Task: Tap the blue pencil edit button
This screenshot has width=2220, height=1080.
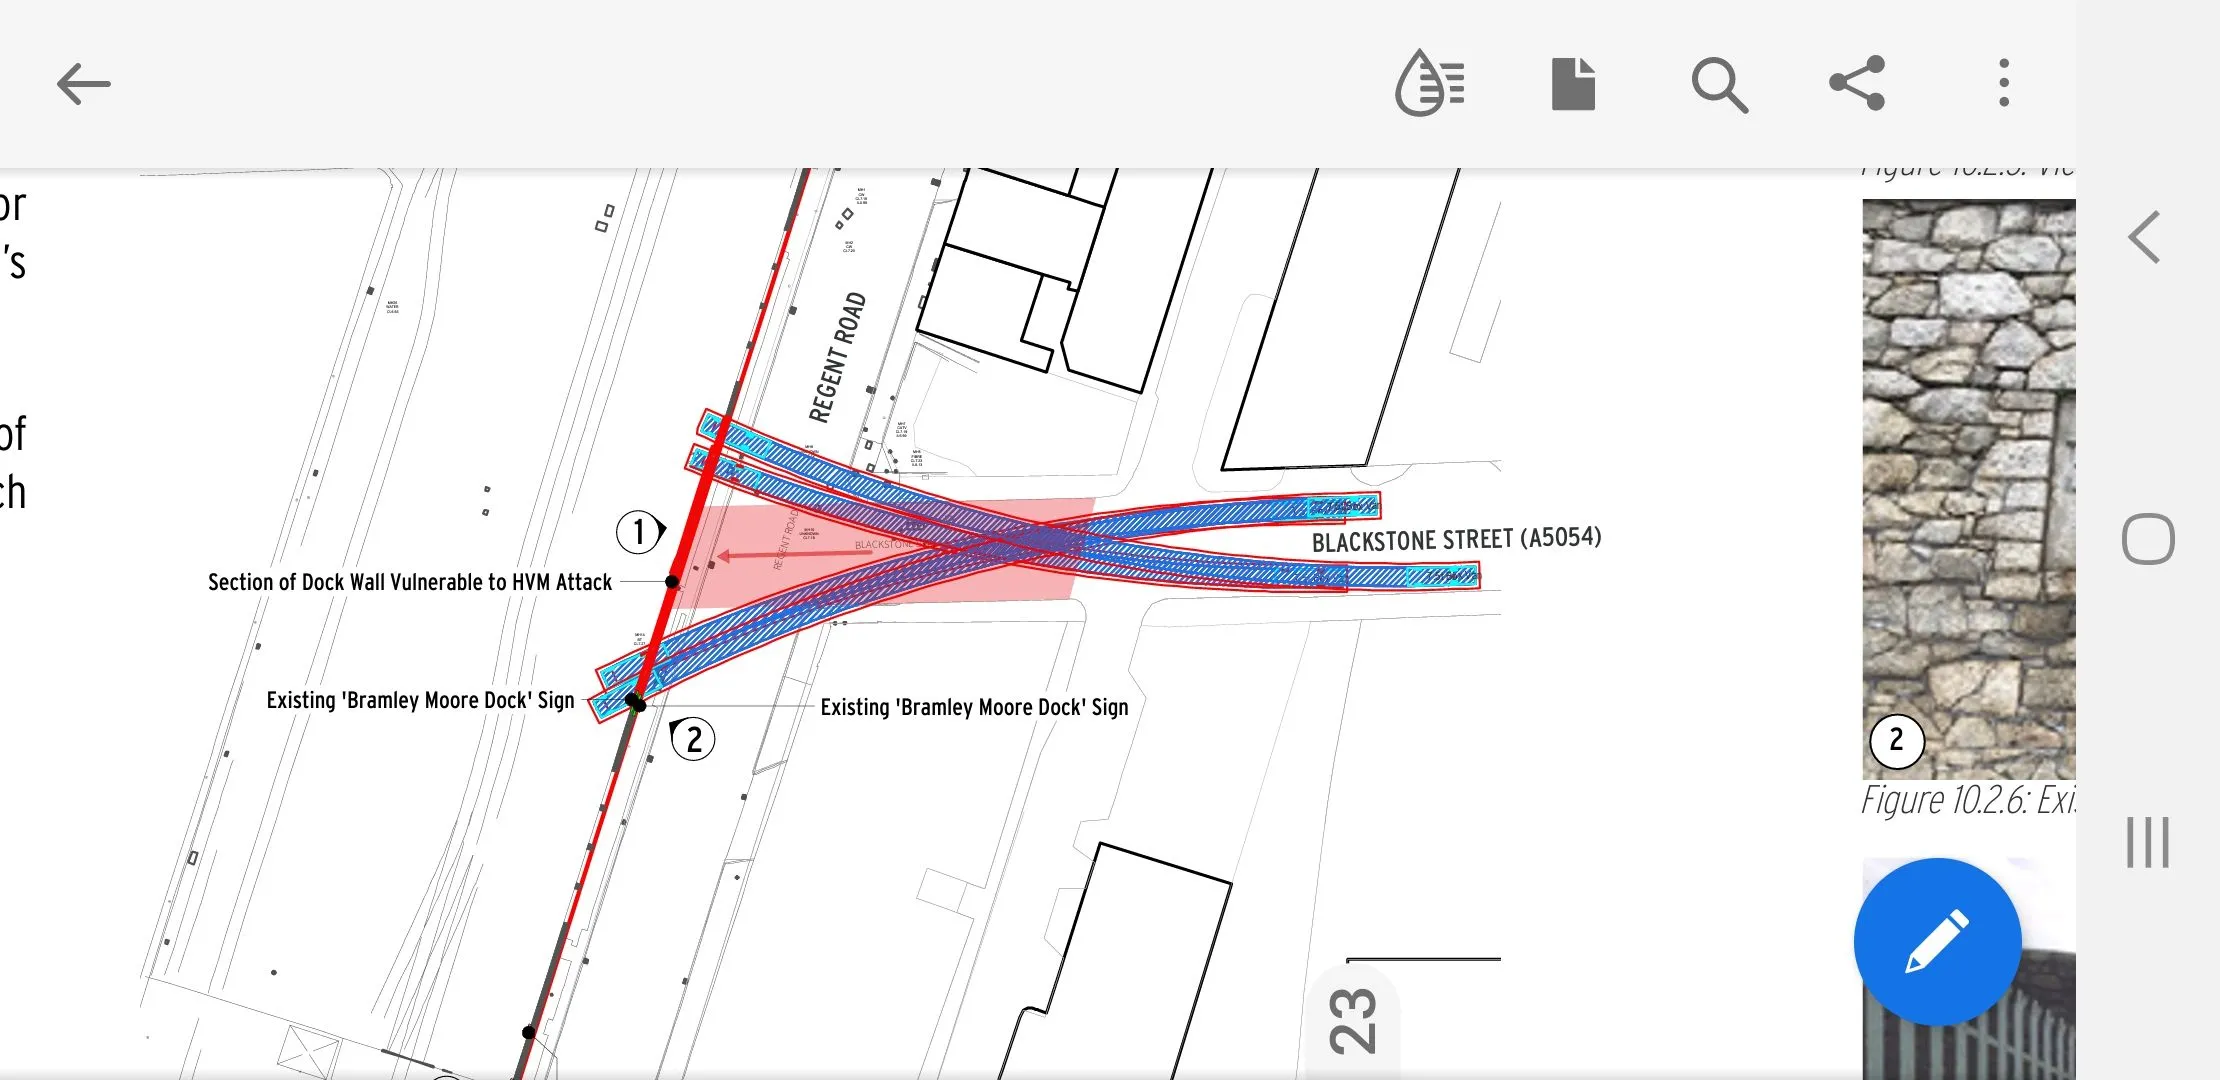Action: pyautogui.click(x=1937, y=941)
